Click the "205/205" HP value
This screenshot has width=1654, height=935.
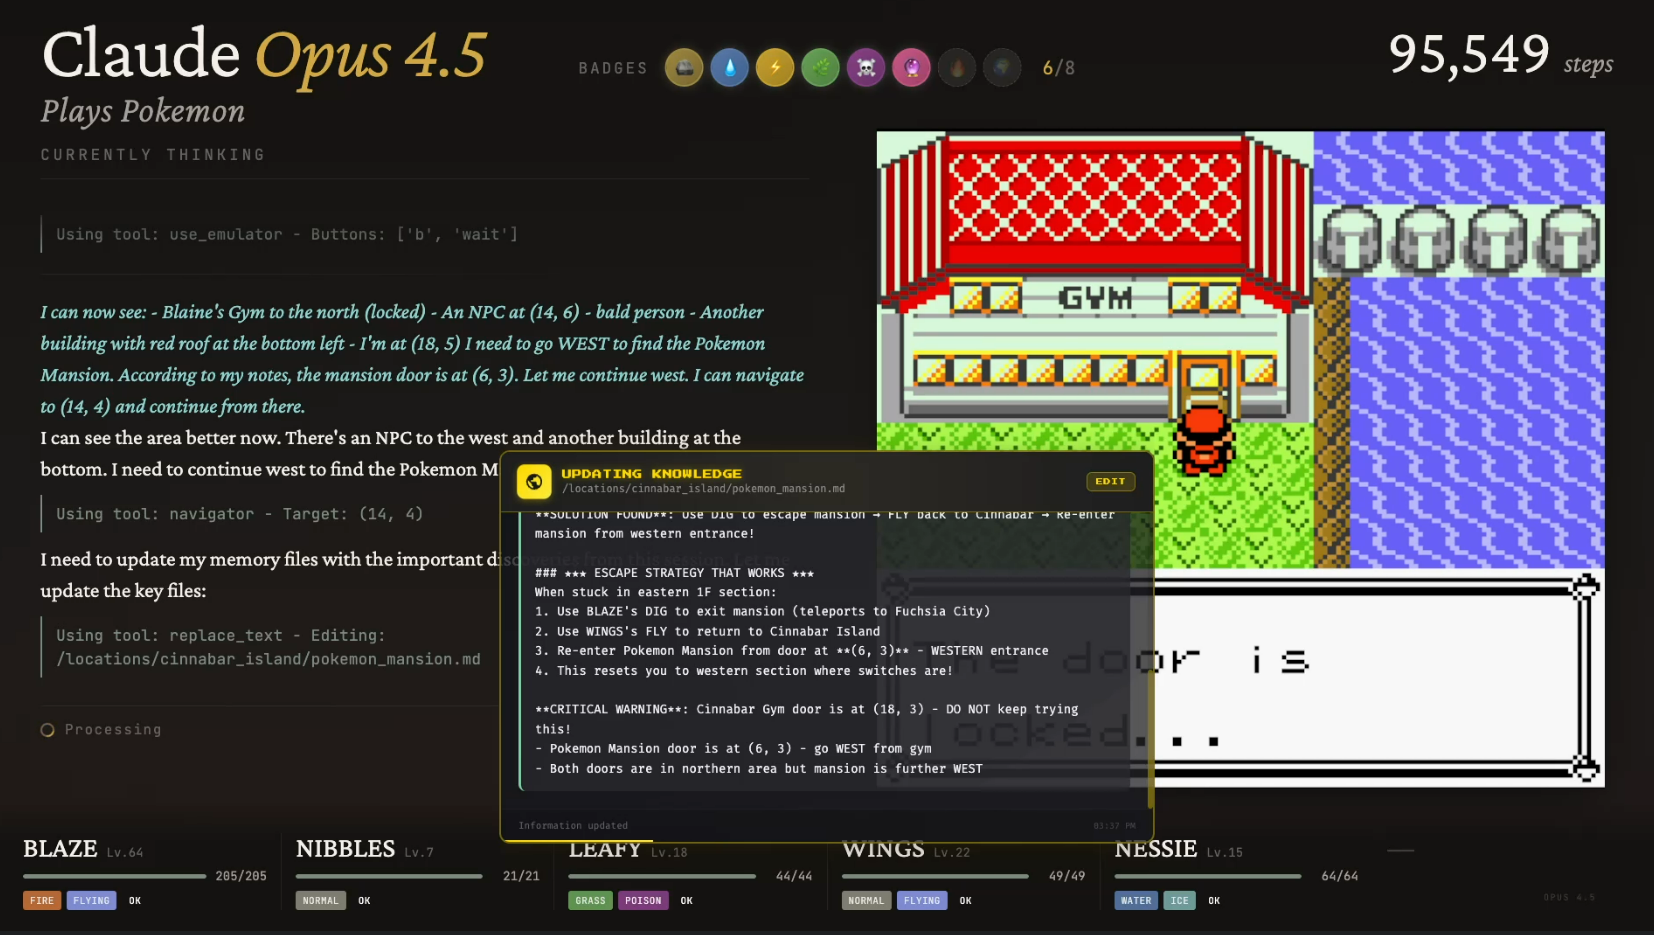[x=241, y=876]
